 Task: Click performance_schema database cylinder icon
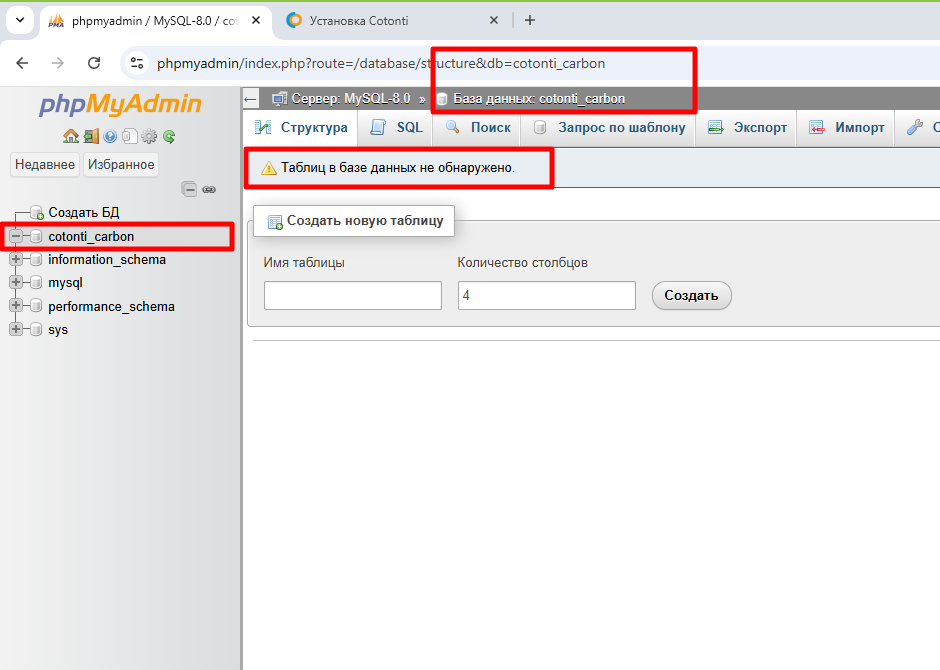[x=36, y=306]
